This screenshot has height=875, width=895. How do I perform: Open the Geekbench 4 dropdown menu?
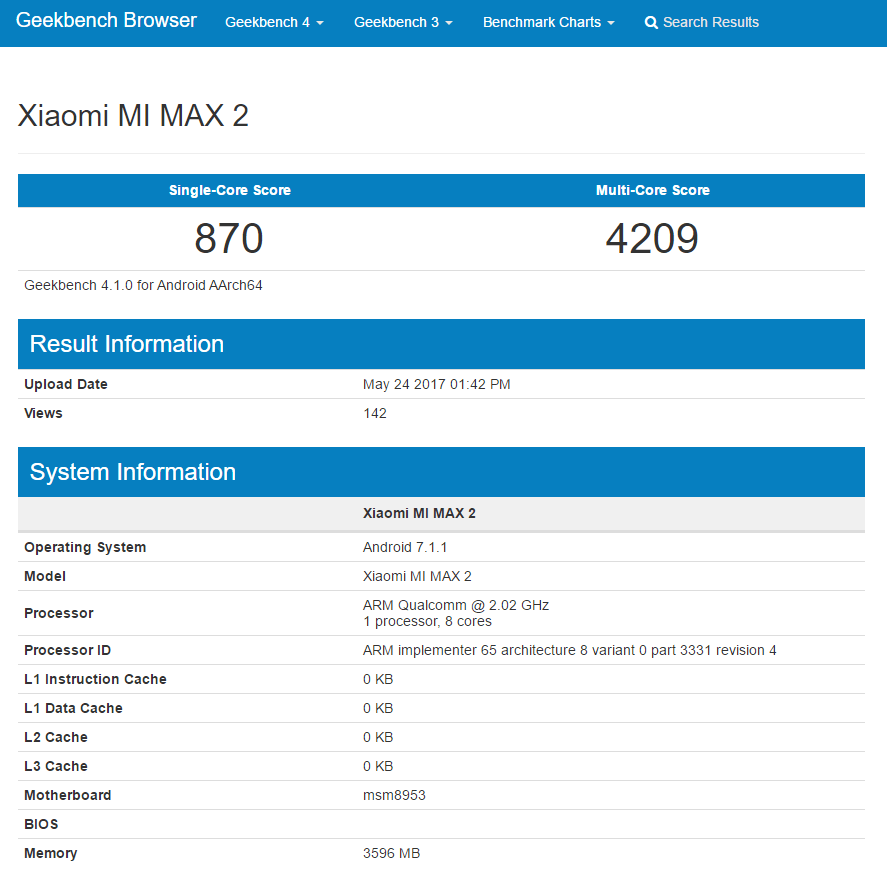(x=274, y=22)
